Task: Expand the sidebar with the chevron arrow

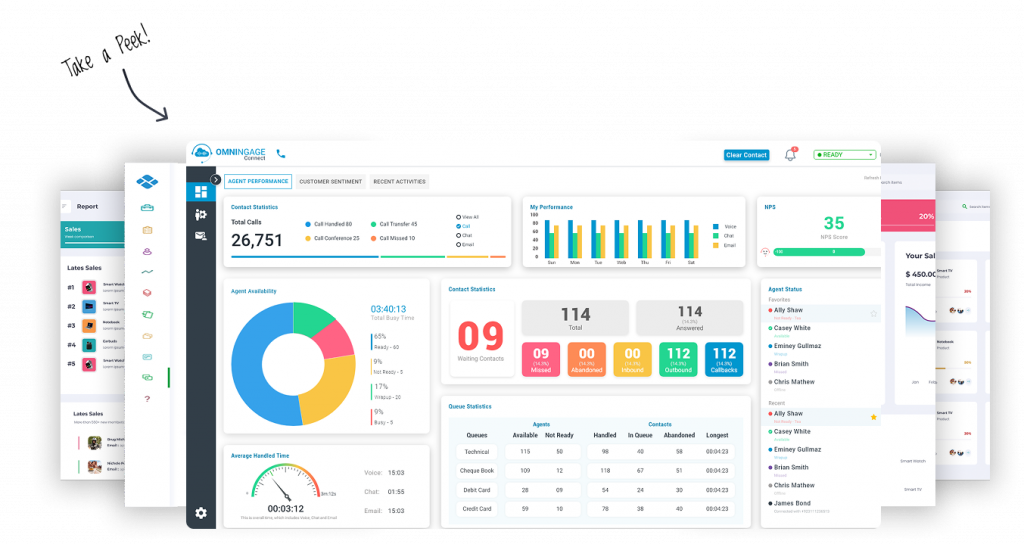Action: click(215, 180)
